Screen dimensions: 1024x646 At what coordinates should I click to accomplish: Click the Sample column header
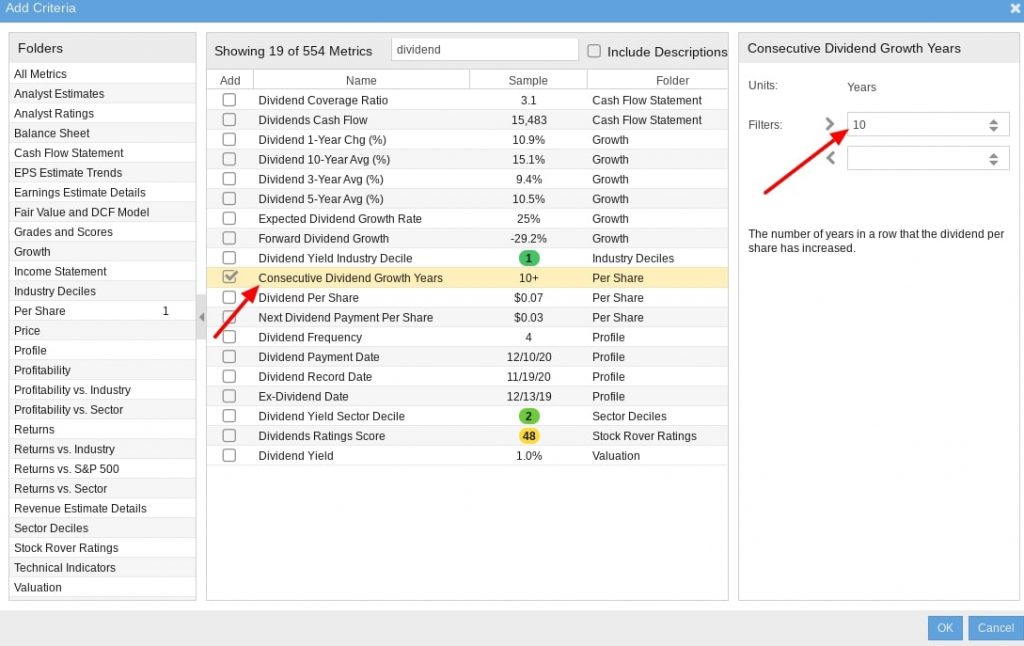[528, 79]
